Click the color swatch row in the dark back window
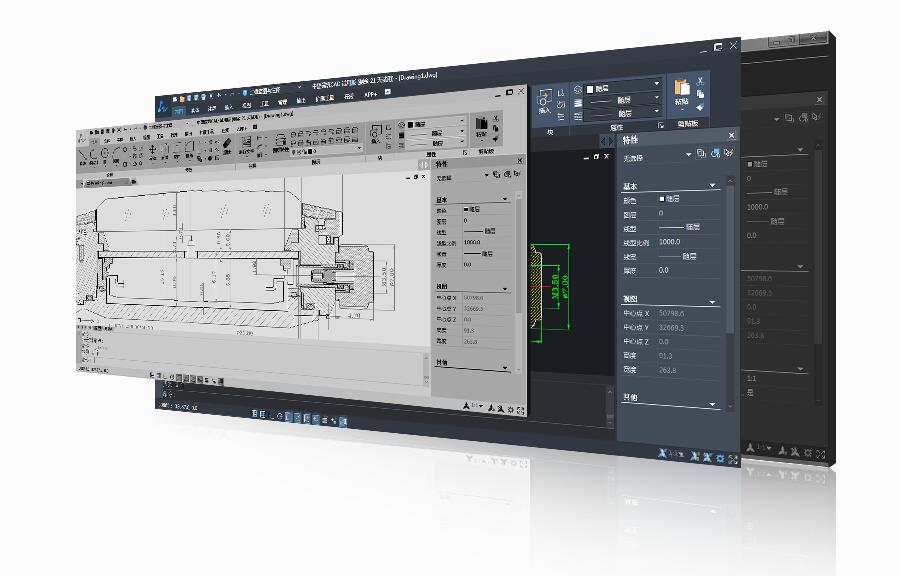This screenshot has width=900, height=576. [757, 164]
